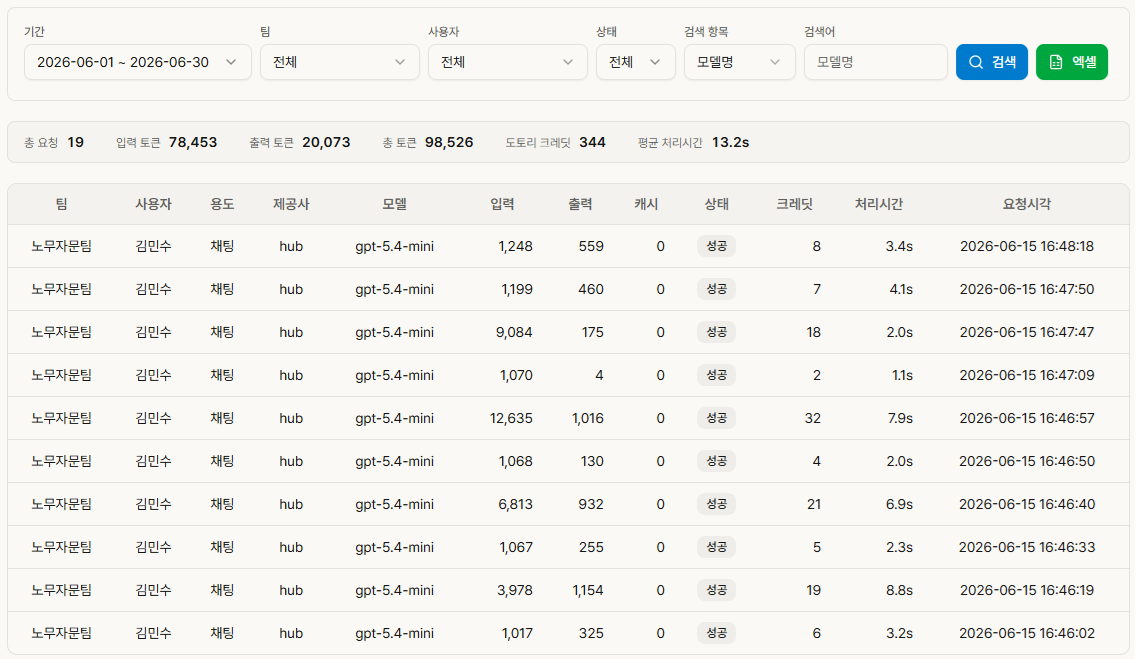Click gpt-5.4-mini in the 16:47:09 row
1137x663 pixels.
394,375
